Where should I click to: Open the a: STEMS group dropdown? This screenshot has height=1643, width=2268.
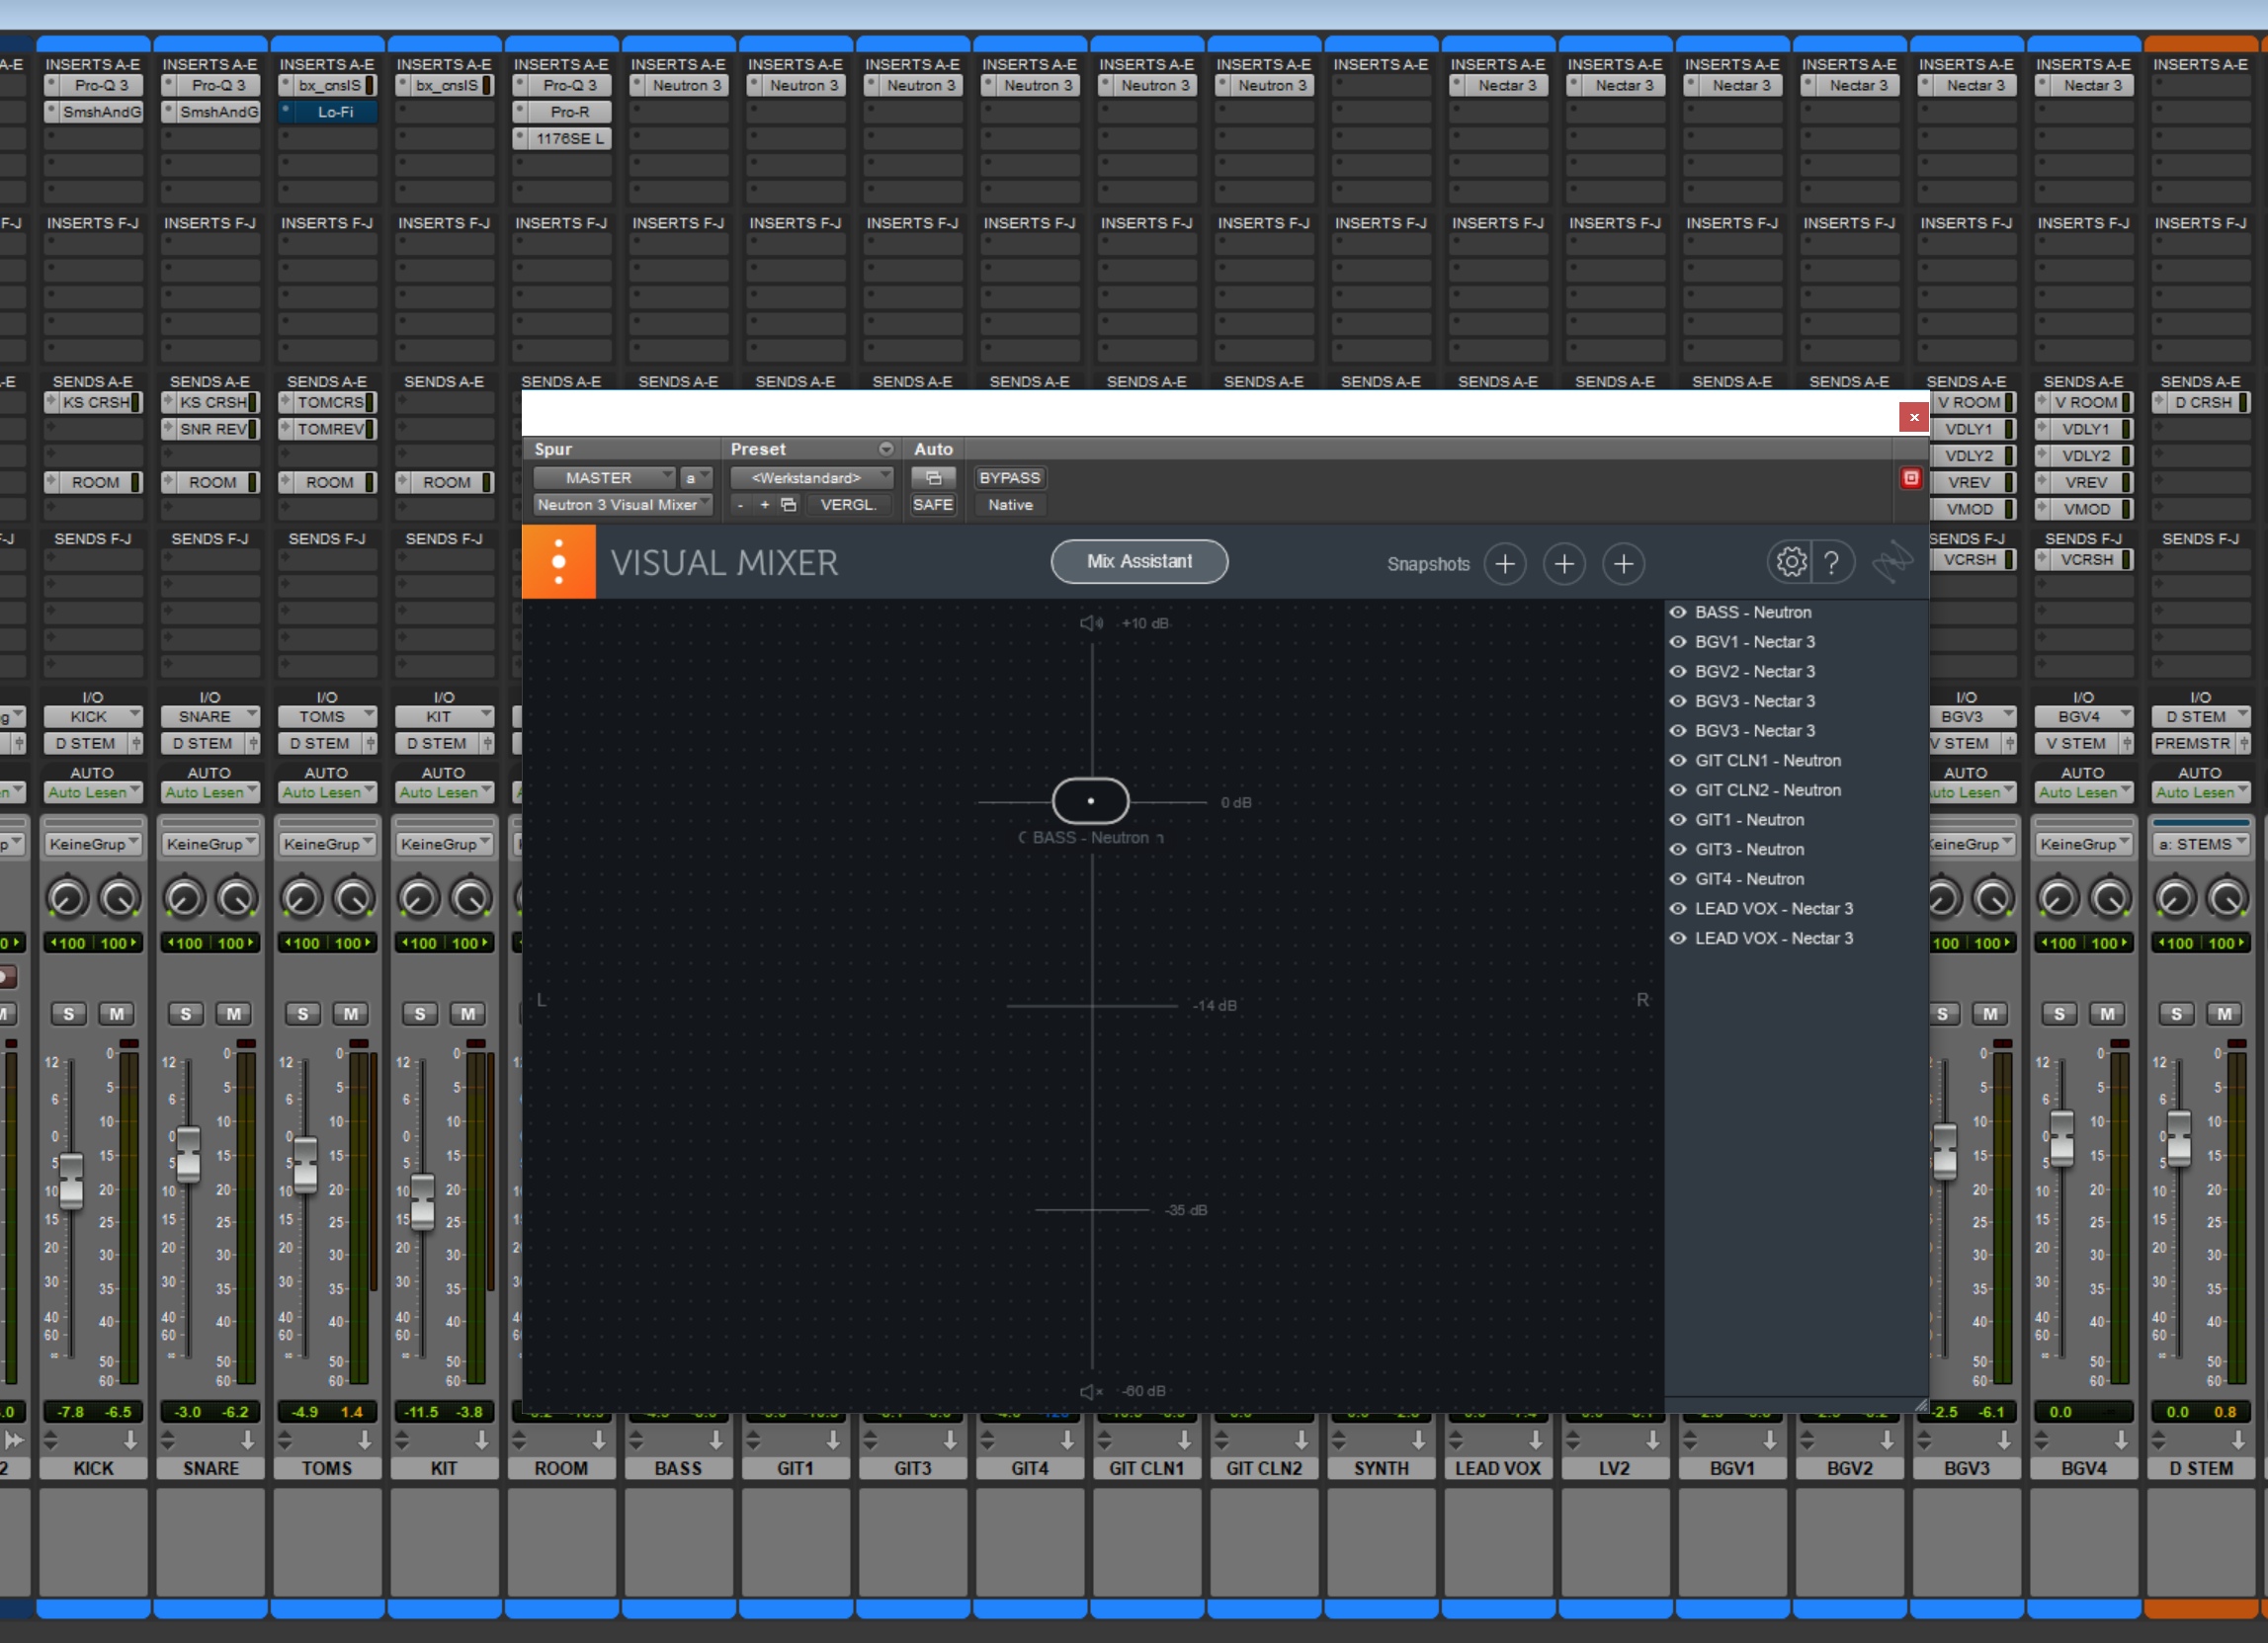tap(2200, 844)
